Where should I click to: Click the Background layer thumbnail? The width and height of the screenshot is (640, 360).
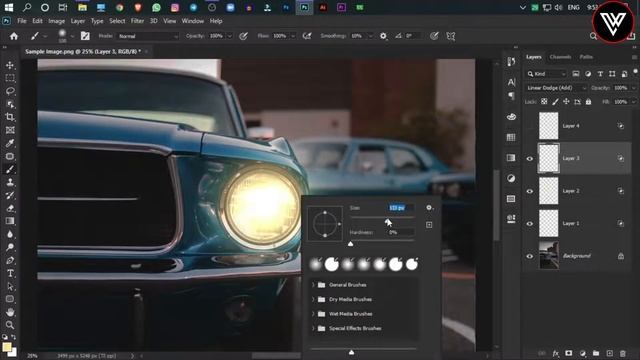(x=549, y=256)
